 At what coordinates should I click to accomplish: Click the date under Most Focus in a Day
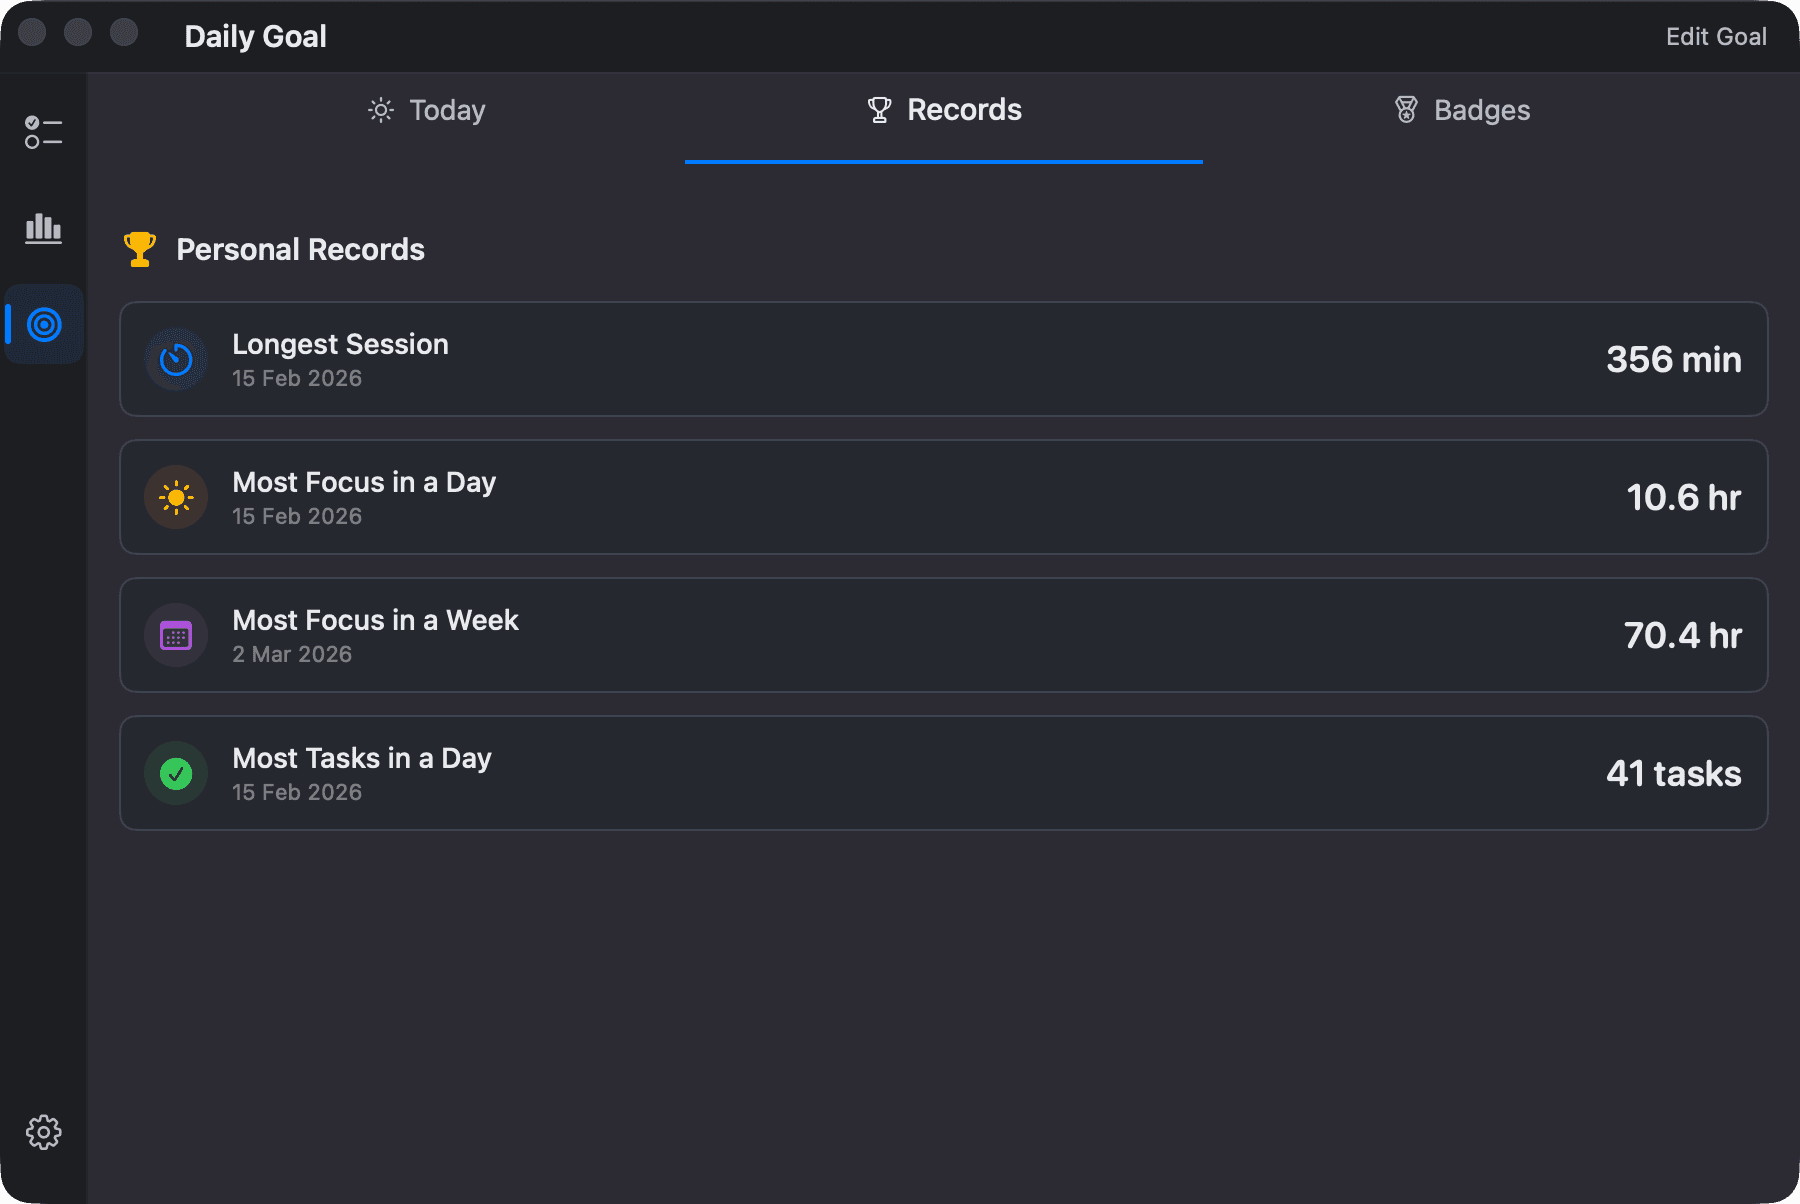click(297, 516)
